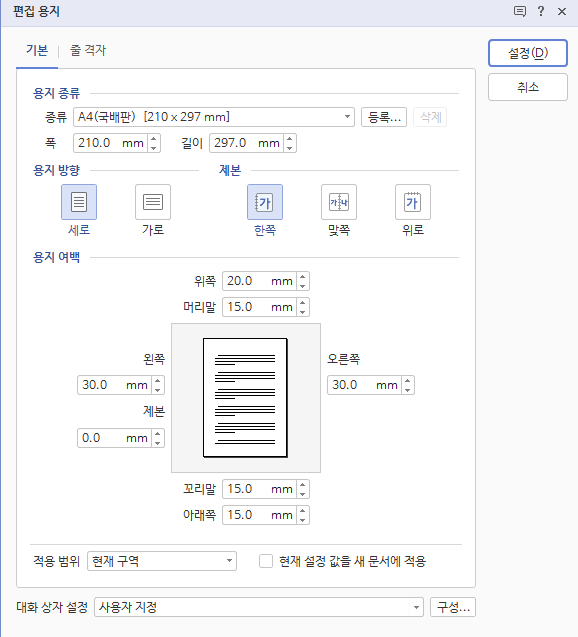The image size is (578, 637).
Task: Switch to the 줄 격자 tab
Action: coord(88,50)
